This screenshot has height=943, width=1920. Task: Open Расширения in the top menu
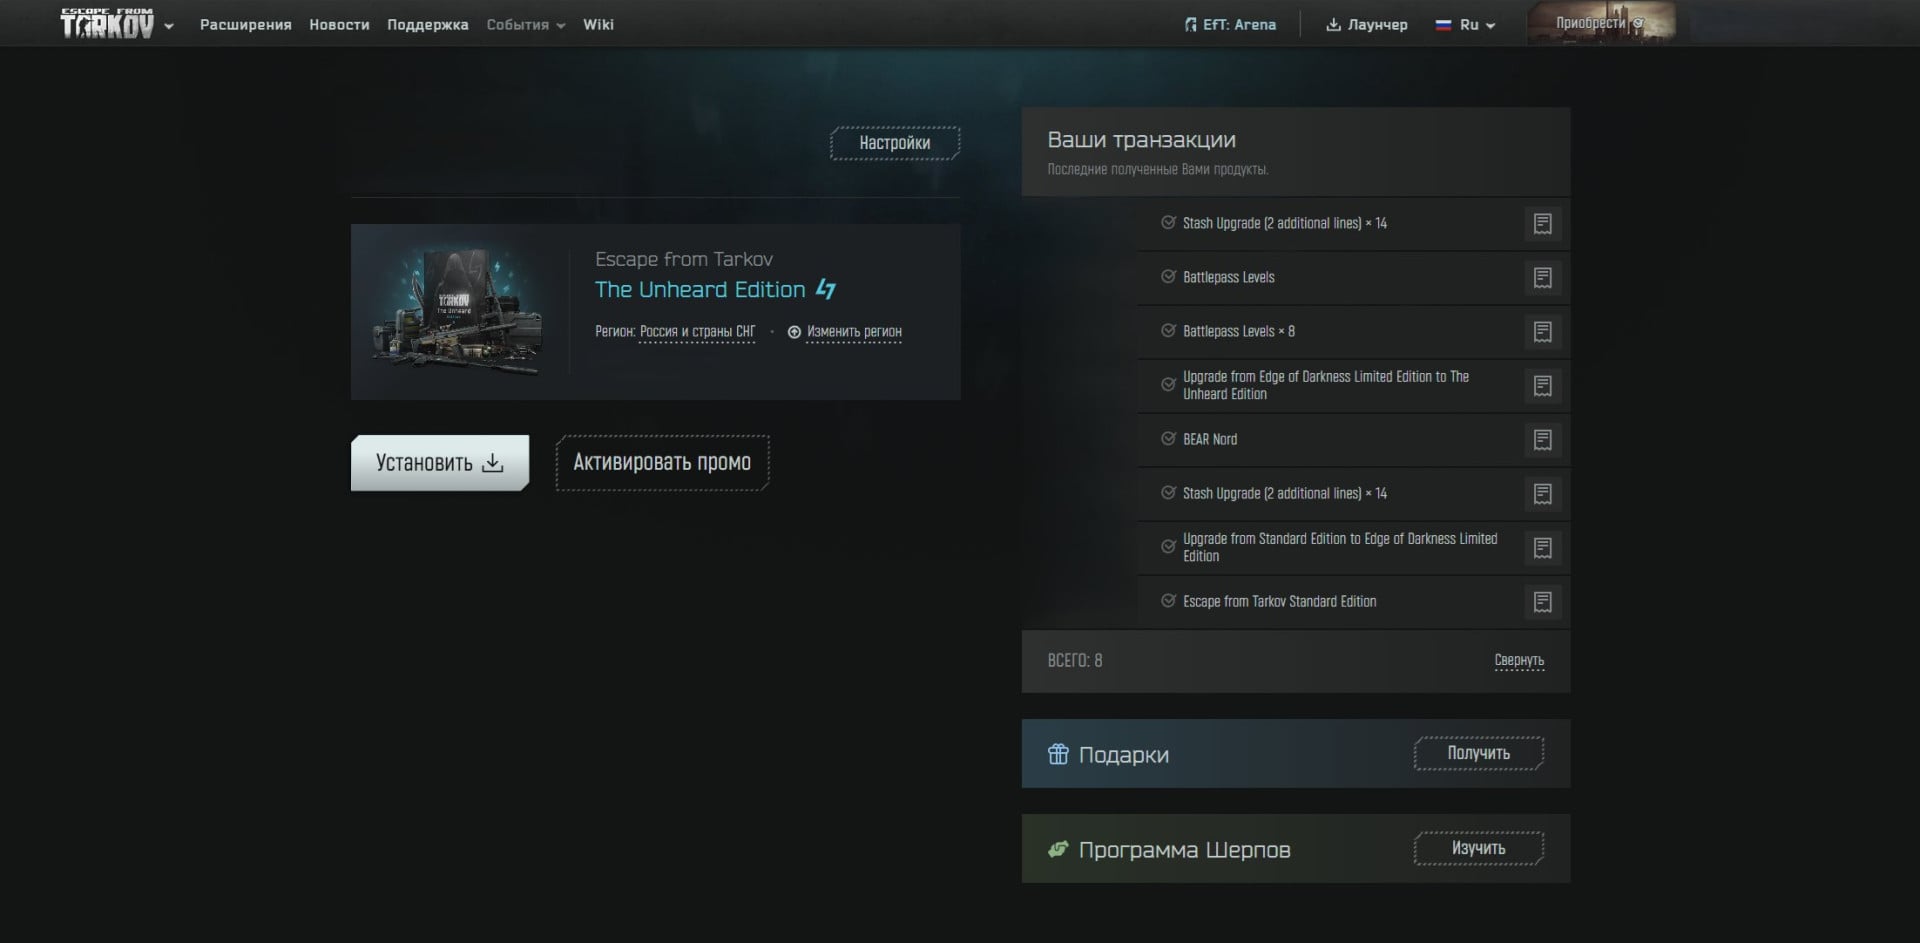pos(245,25)
